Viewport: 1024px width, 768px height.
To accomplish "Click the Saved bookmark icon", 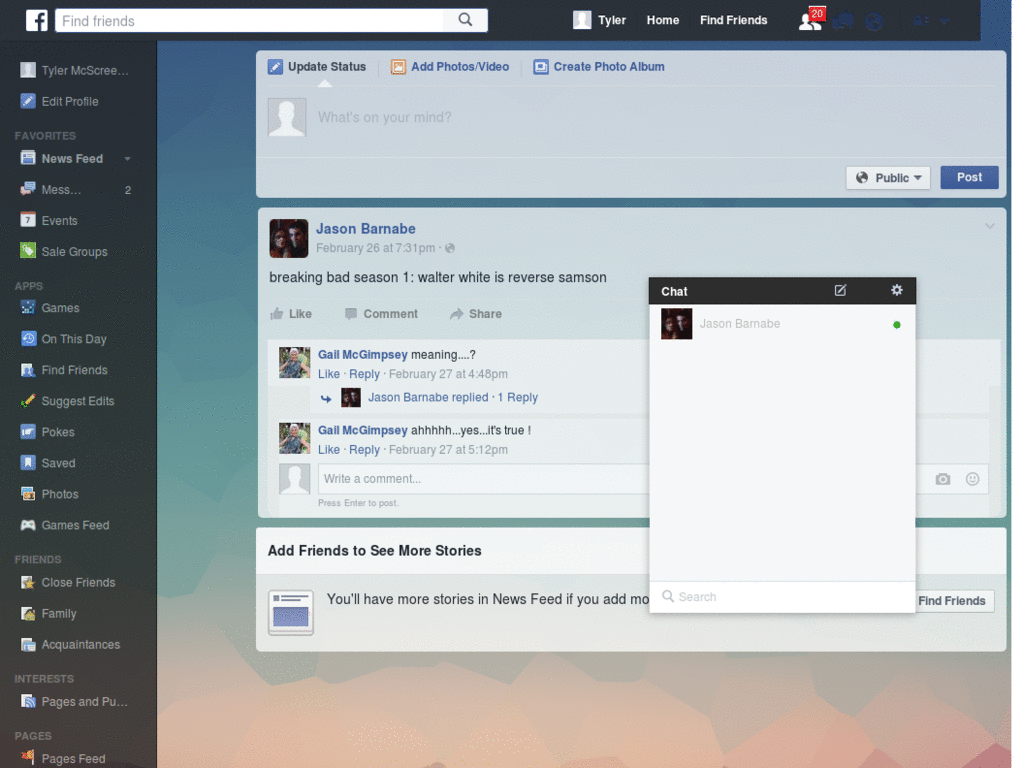I will pos(27,463).
